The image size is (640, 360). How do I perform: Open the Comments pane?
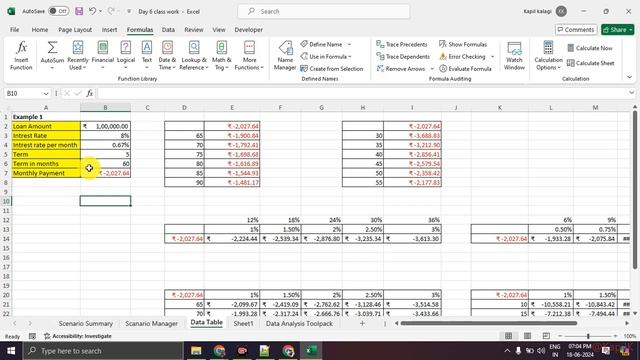[576, 30]
